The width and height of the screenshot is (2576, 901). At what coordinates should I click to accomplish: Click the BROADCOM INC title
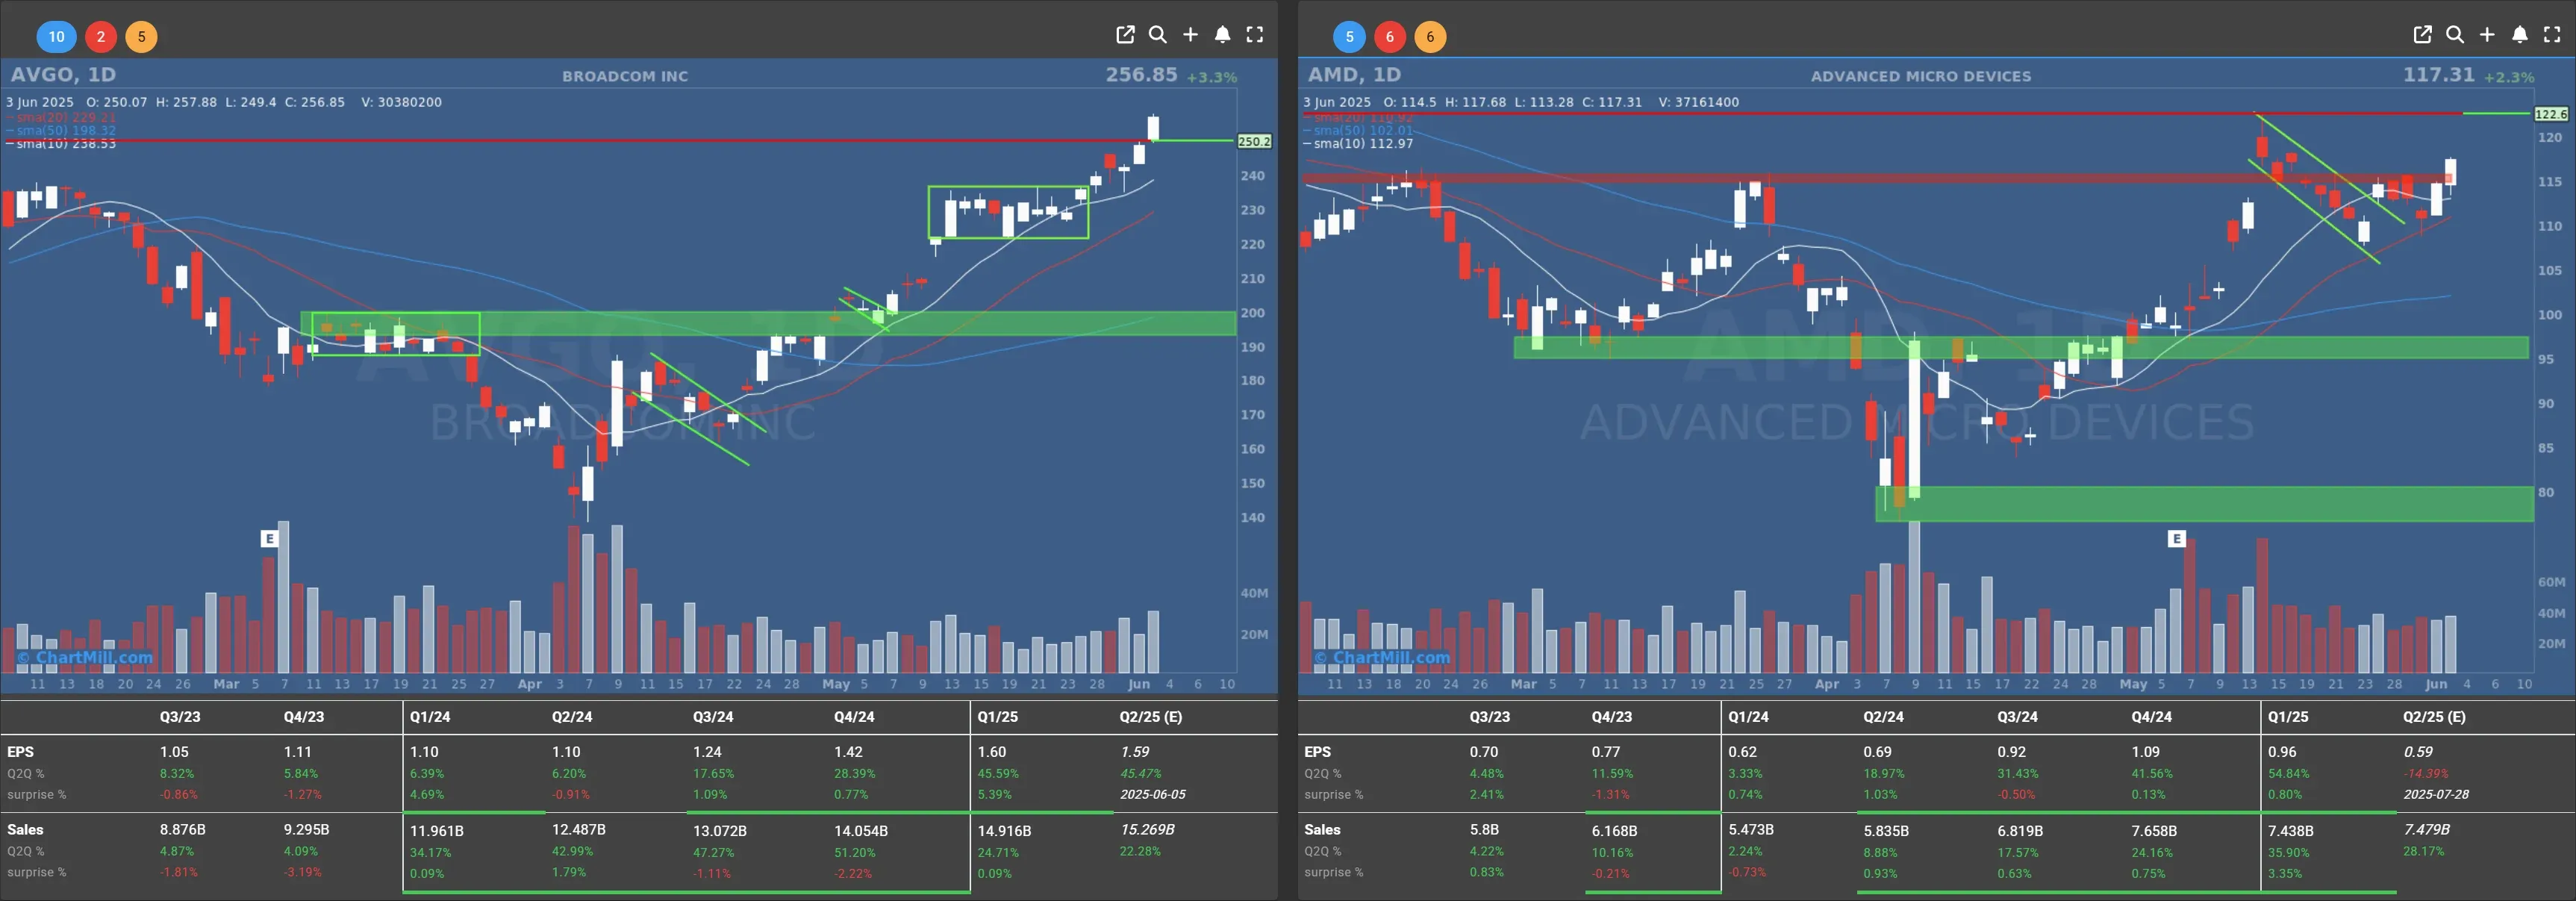pyautogui.click(x=625, y=76)
